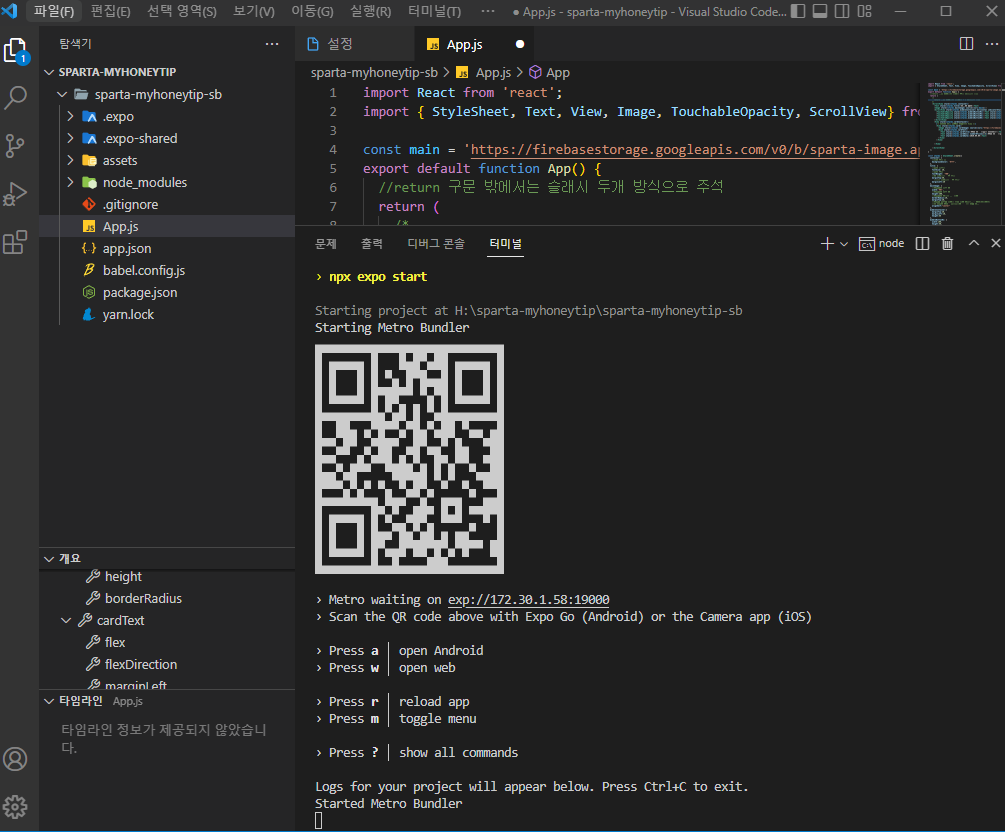Viewport: 1005px width, 832px height.
Task: Open the 선택 영역(S) menu
Action: 181,11
